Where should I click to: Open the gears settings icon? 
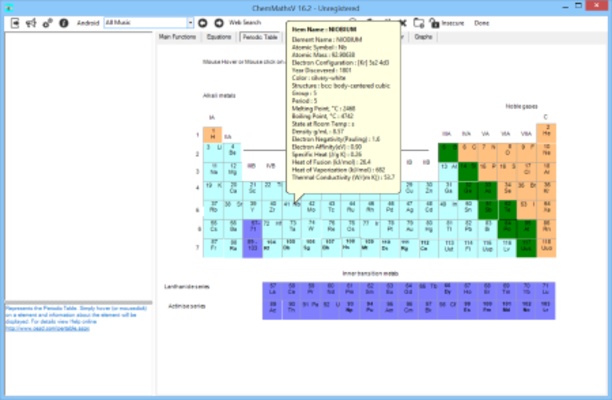(x=48, y=23)
